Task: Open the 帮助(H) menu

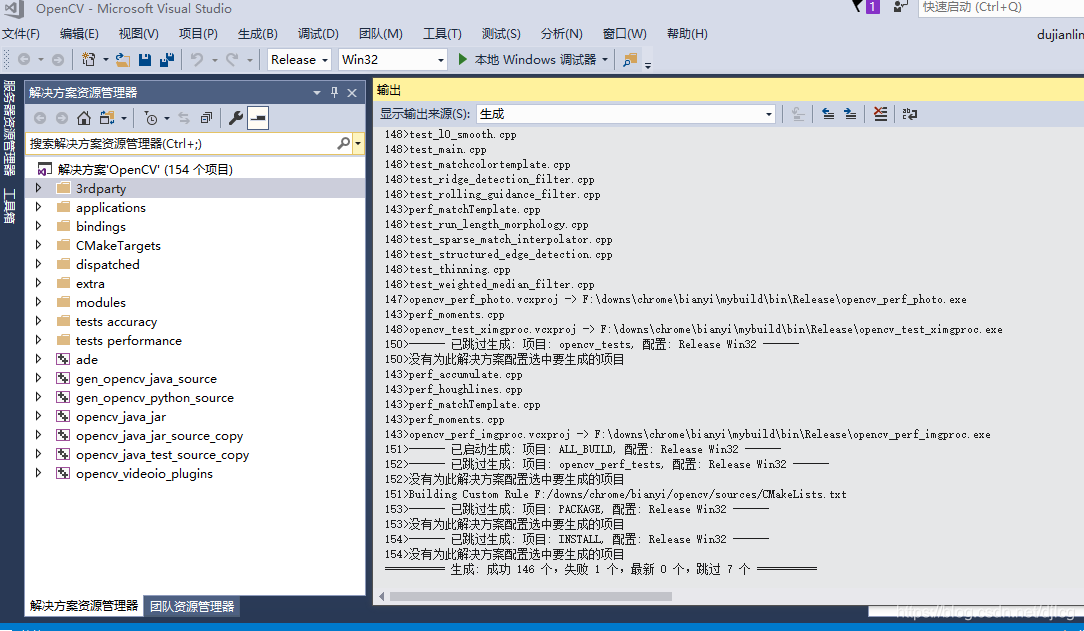Action: tap(687, 34)
